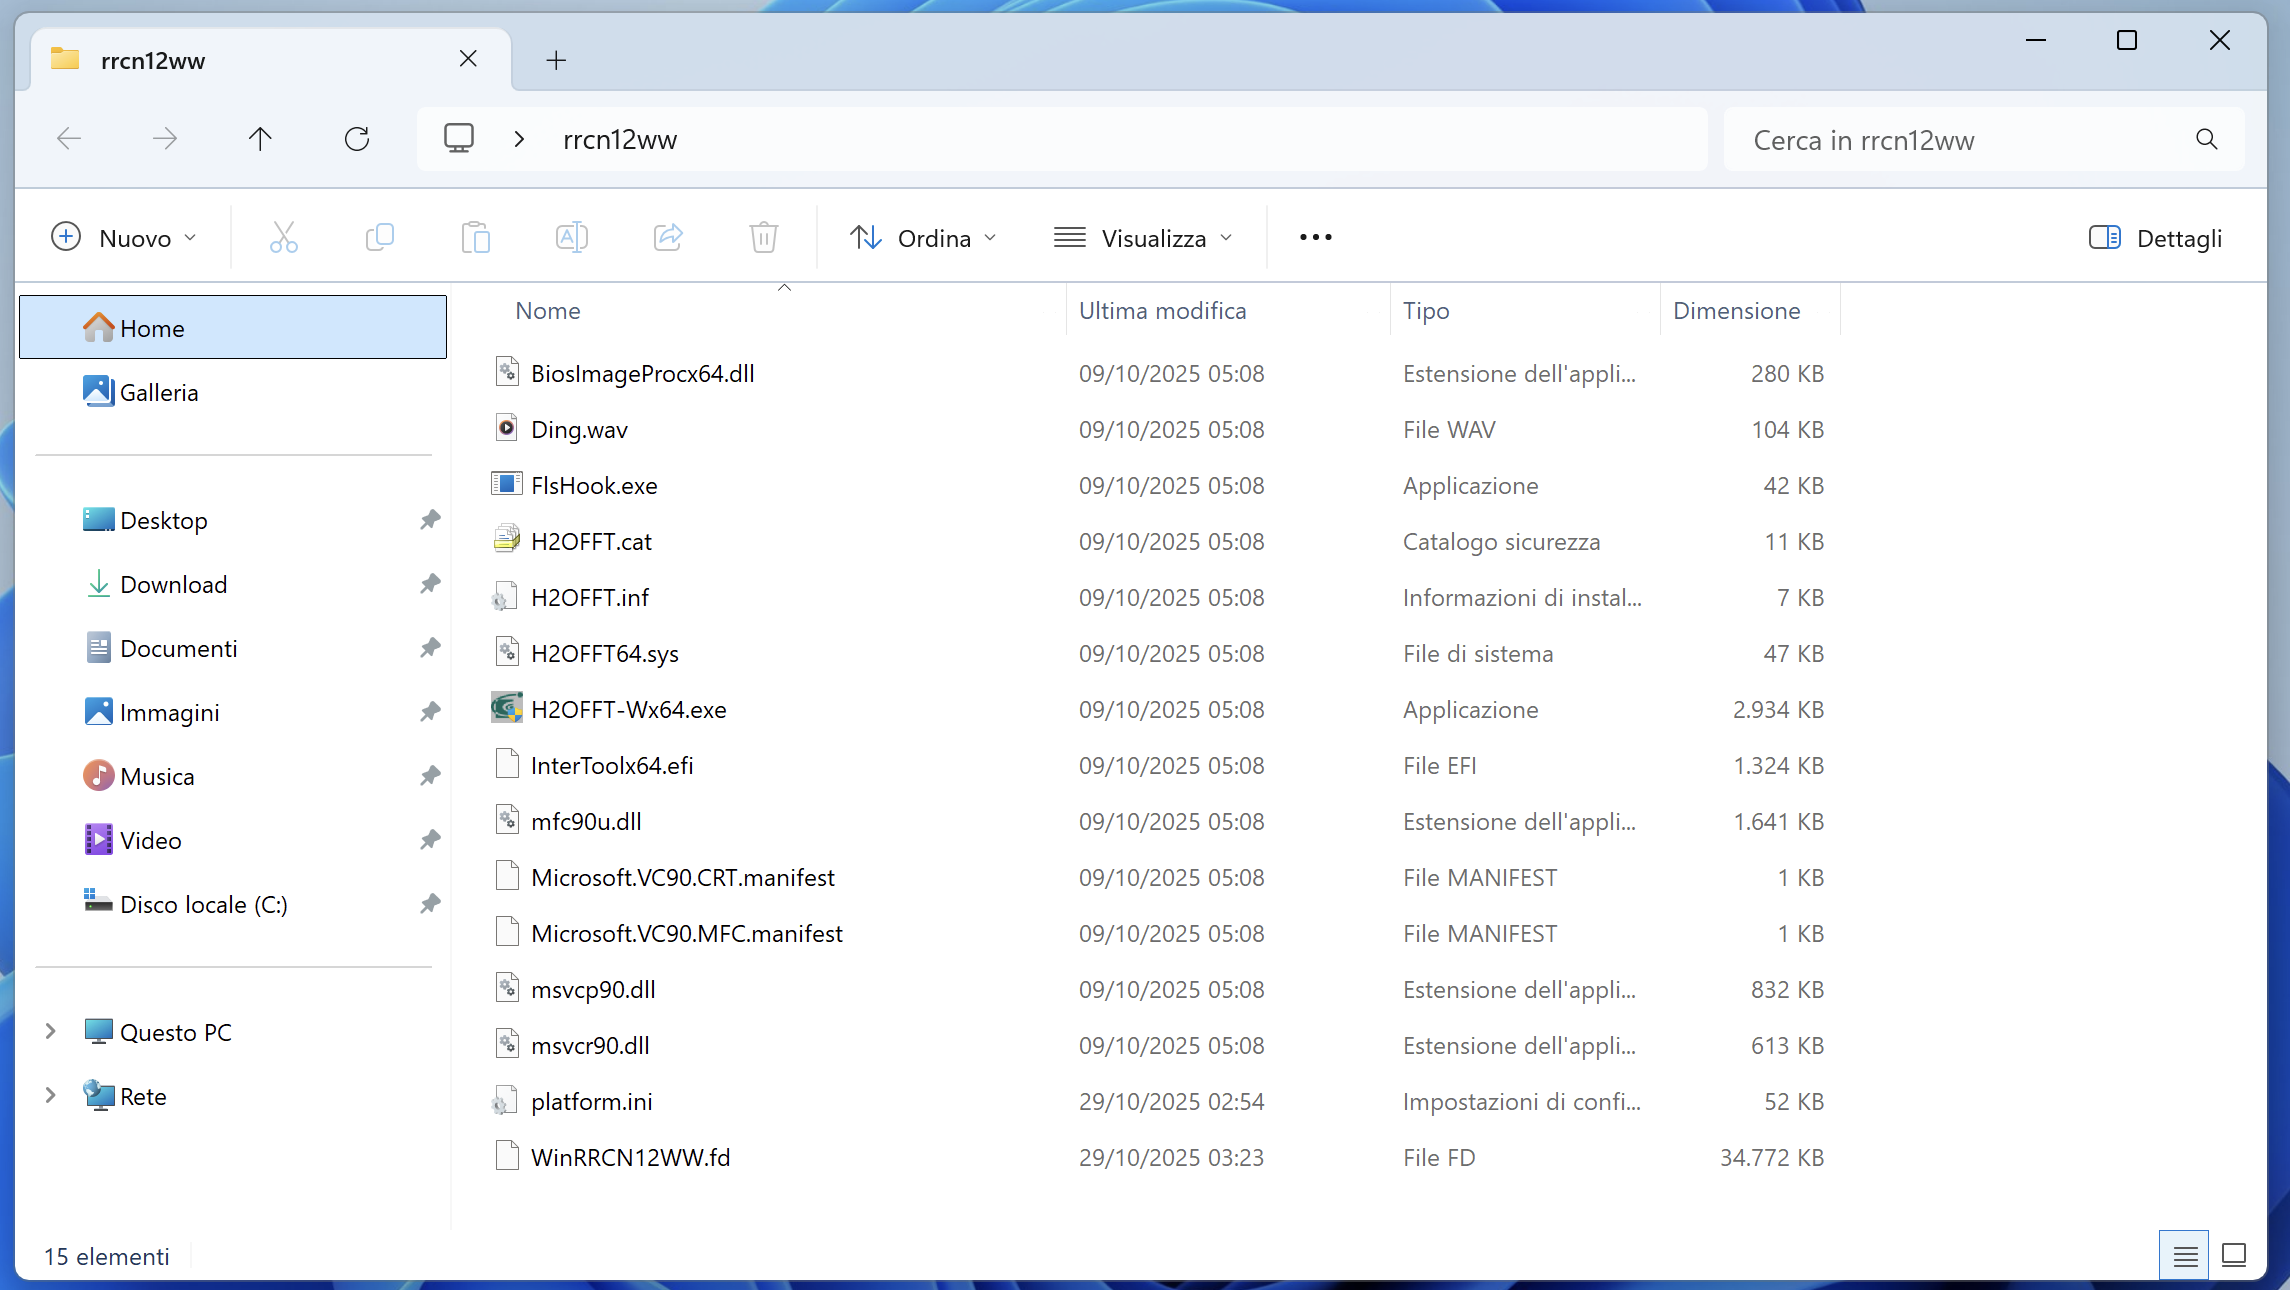The height and width of the screenshot is (1290, 2290).
Task: Expand the Questo PC tree node
Action: [x=50, y=1031]
